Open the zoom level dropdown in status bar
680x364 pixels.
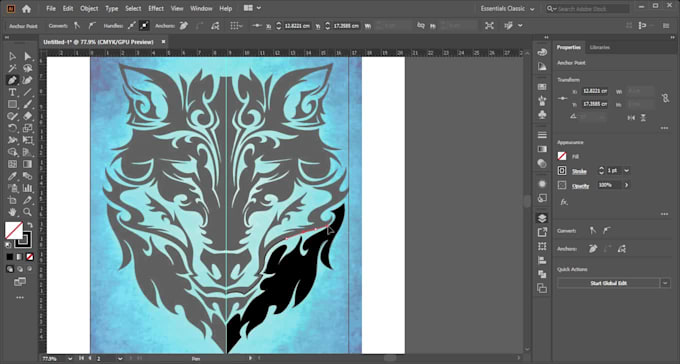[70, 359]
